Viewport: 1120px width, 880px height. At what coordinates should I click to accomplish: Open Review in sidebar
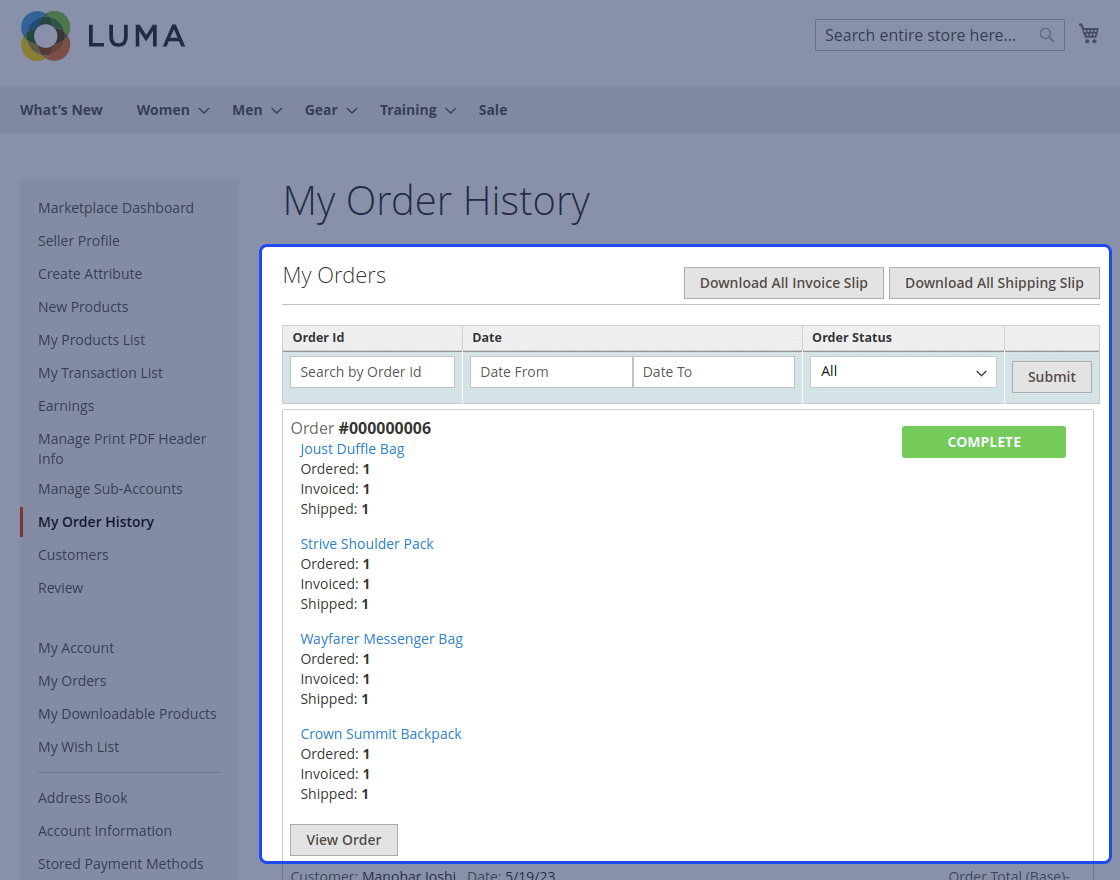(x=60, y=588)
